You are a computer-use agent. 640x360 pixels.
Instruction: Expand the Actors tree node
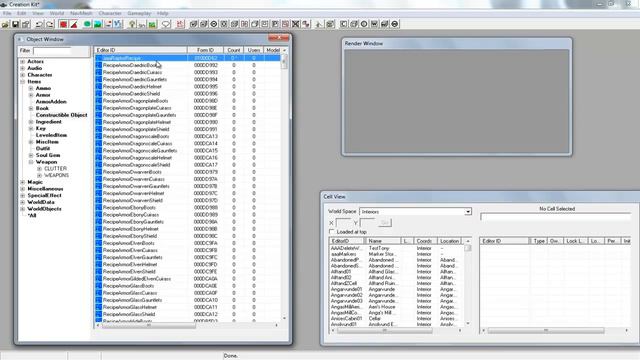[x=22, y=62]
